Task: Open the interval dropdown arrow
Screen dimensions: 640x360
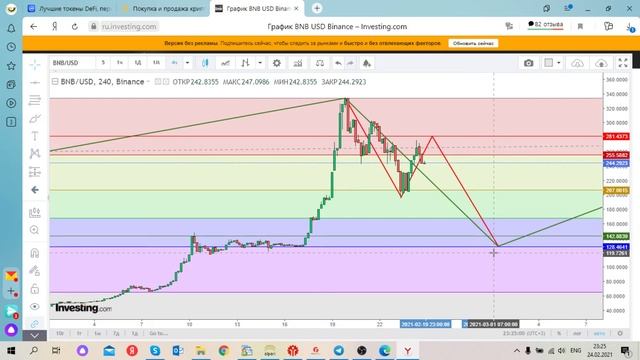Action: [187, 63]
